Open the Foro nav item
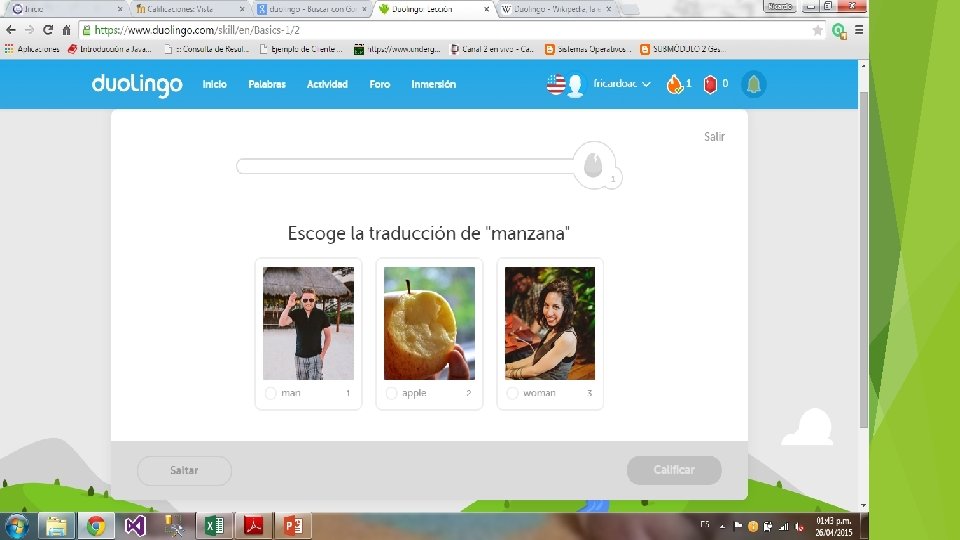960x540 pixels. click(380, 84)
